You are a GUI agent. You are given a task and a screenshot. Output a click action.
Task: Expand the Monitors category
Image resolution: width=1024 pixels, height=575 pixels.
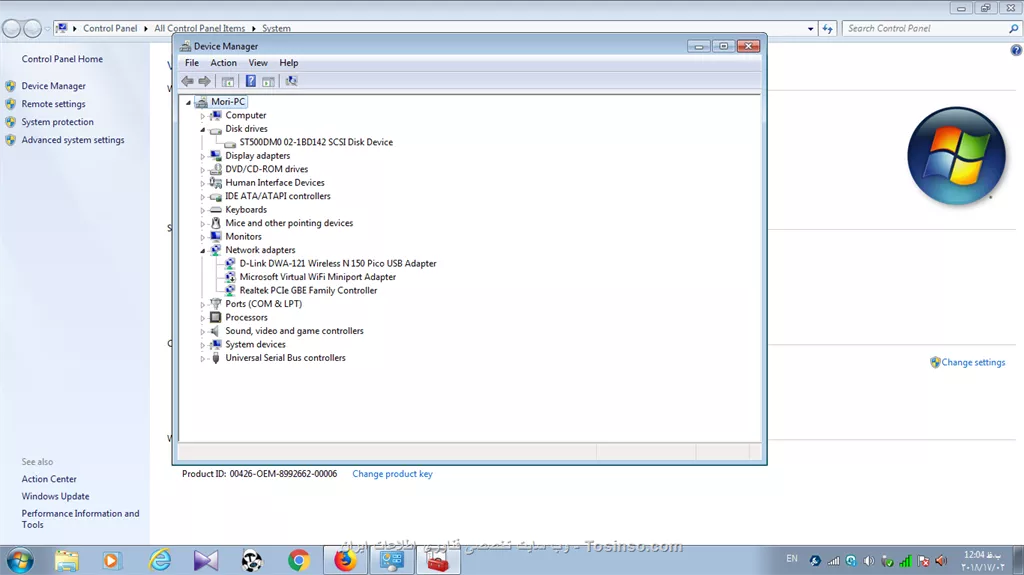202,237
